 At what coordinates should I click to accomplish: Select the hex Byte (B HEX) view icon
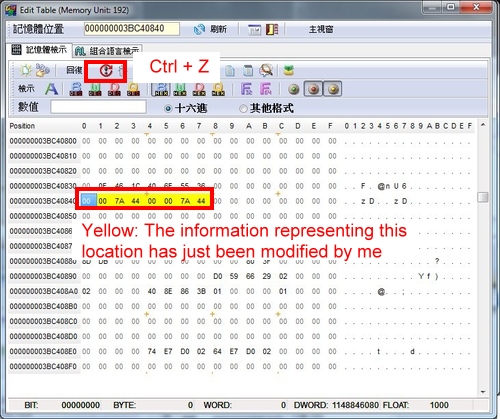[x=161, y=89]
